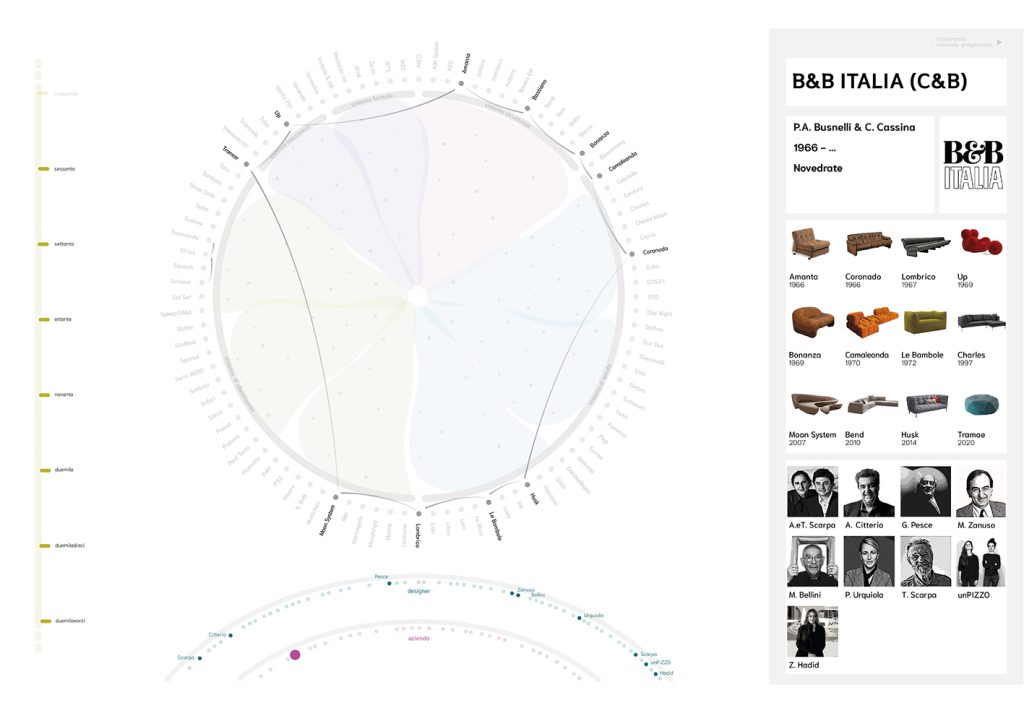
Task: Select the ottanta decade marker
Action: [44, 319]
